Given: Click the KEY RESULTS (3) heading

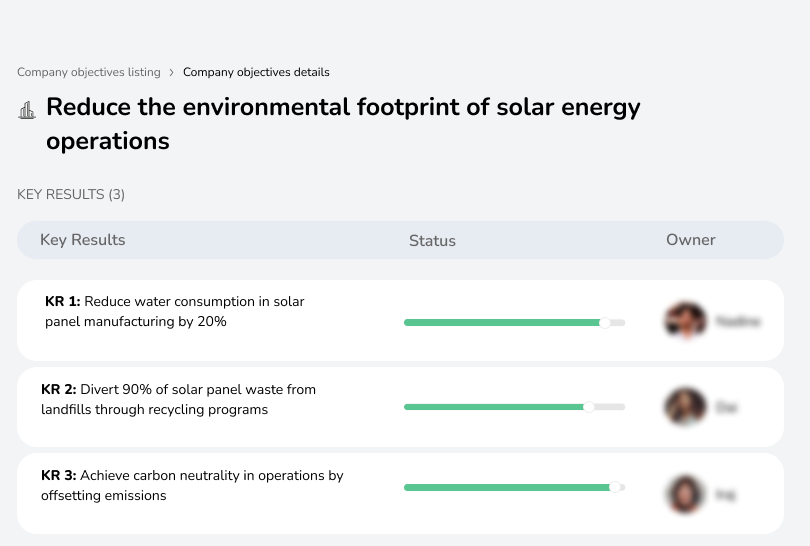Looking at the screenshot, I should pos(71,194).
